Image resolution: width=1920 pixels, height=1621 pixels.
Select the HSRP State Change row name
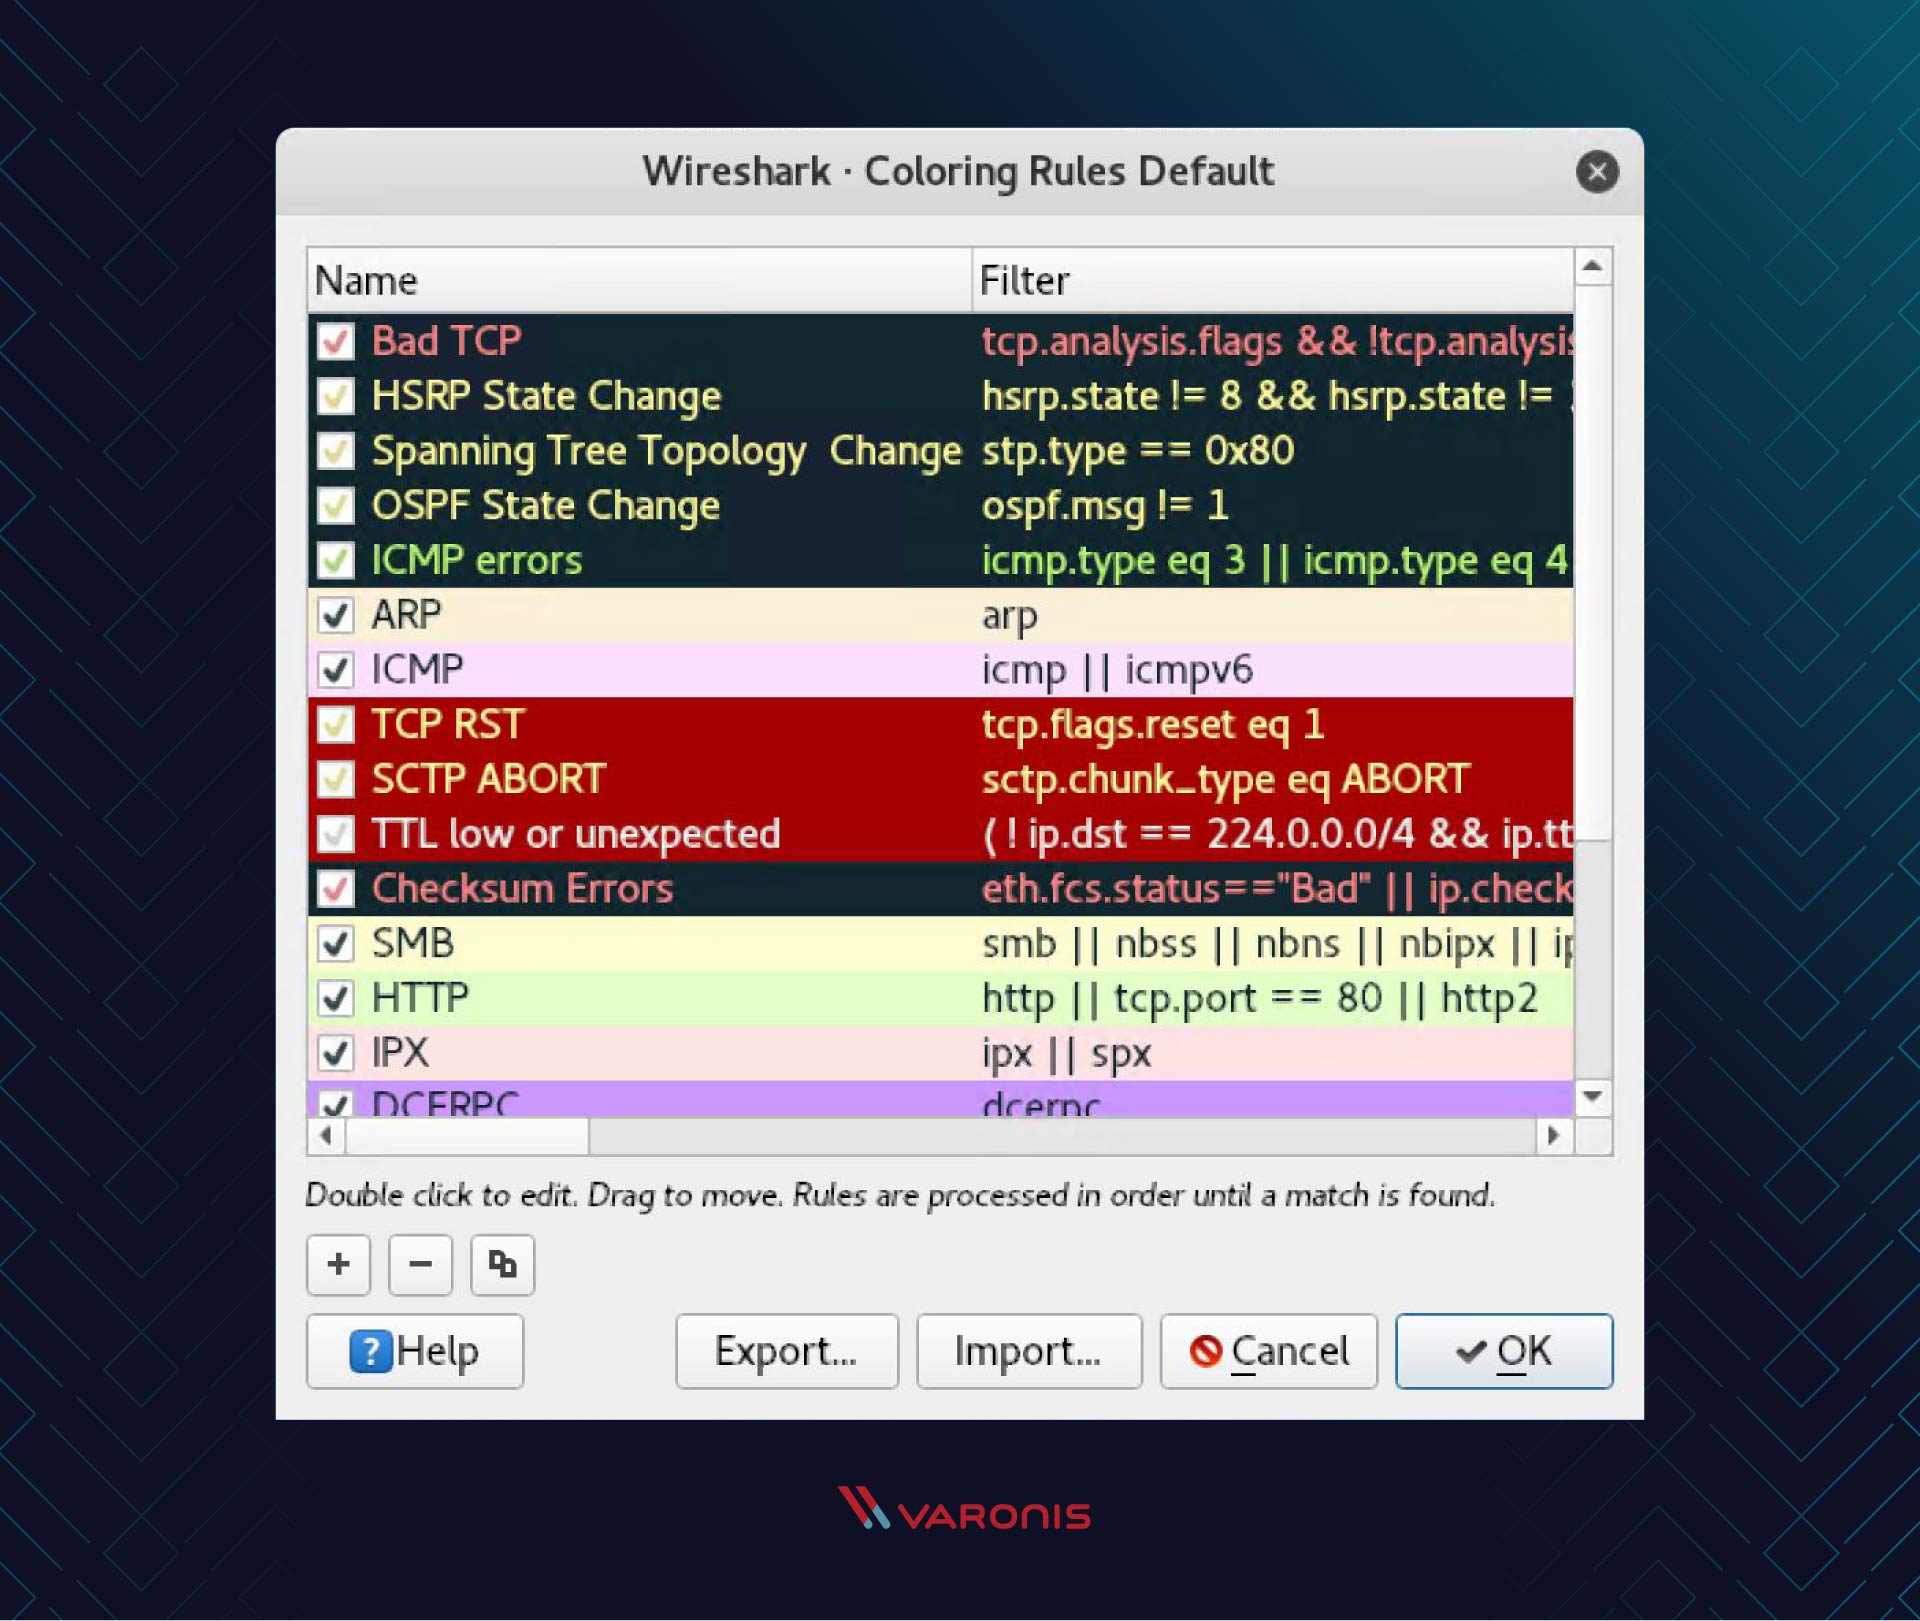click(546, 396)
